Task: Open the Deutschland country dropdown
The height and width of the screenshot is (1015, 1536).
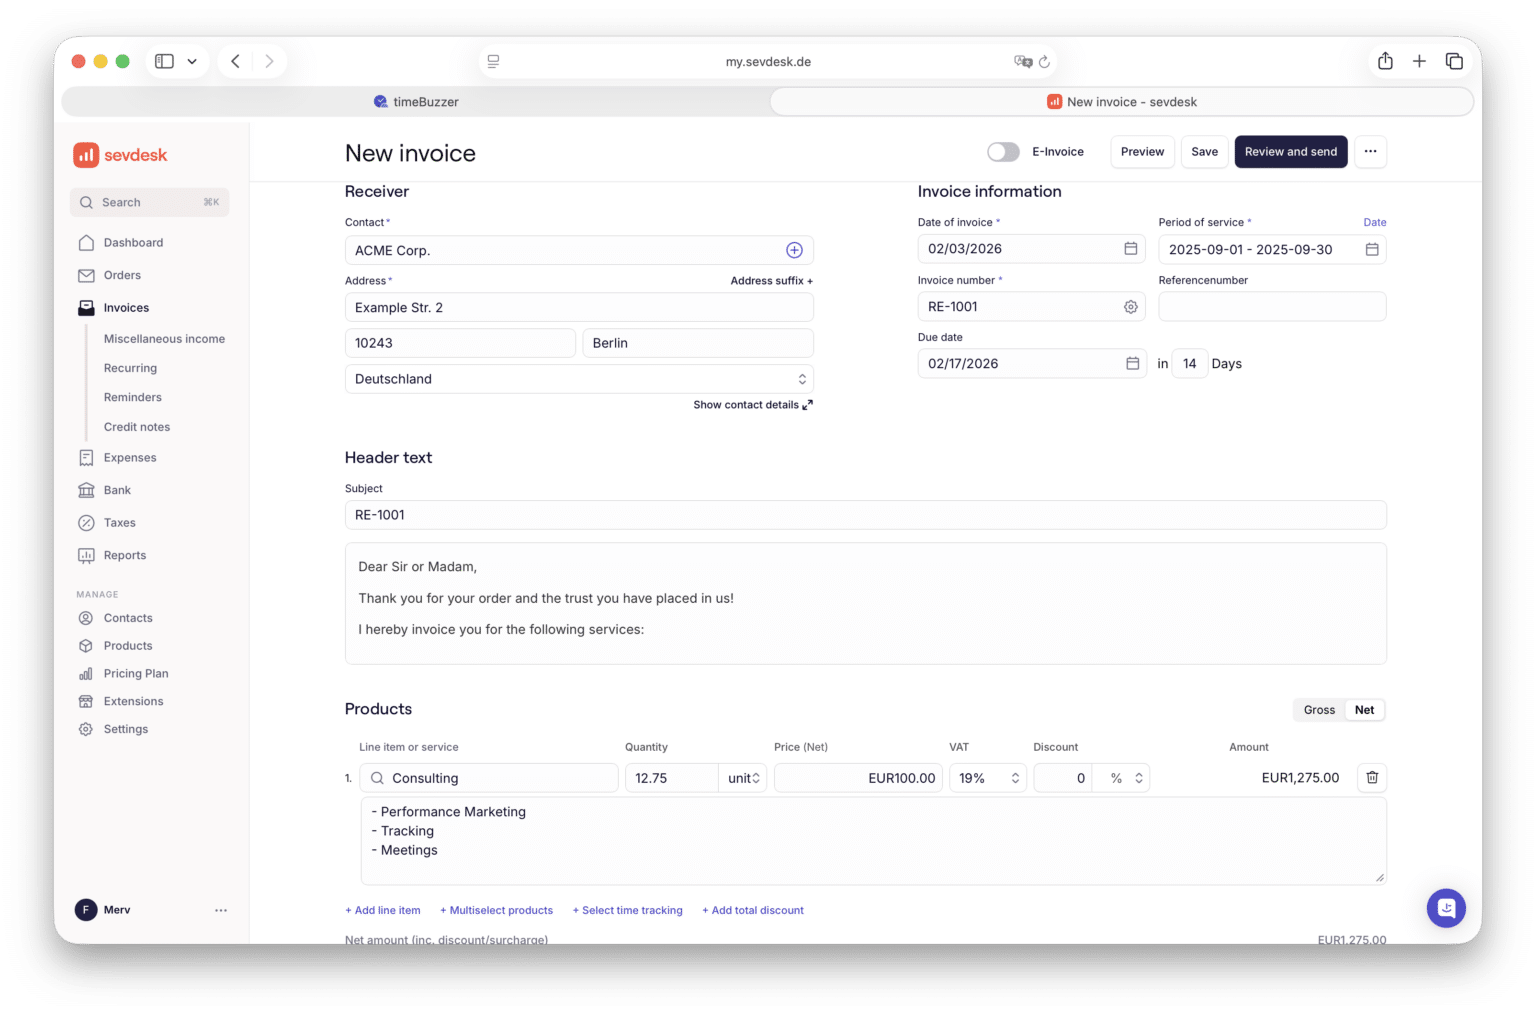Action: [579, 379]
